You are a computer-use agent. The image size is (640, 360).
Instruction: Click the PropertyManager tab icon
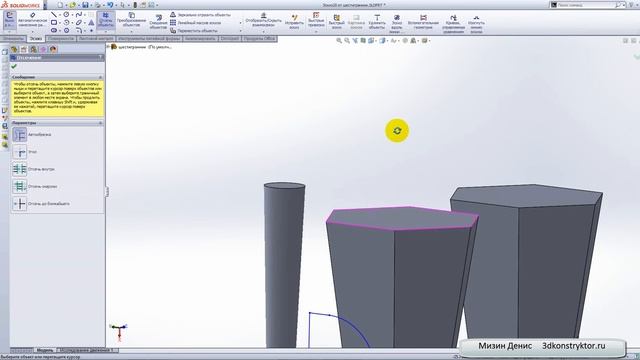(24, 49)
